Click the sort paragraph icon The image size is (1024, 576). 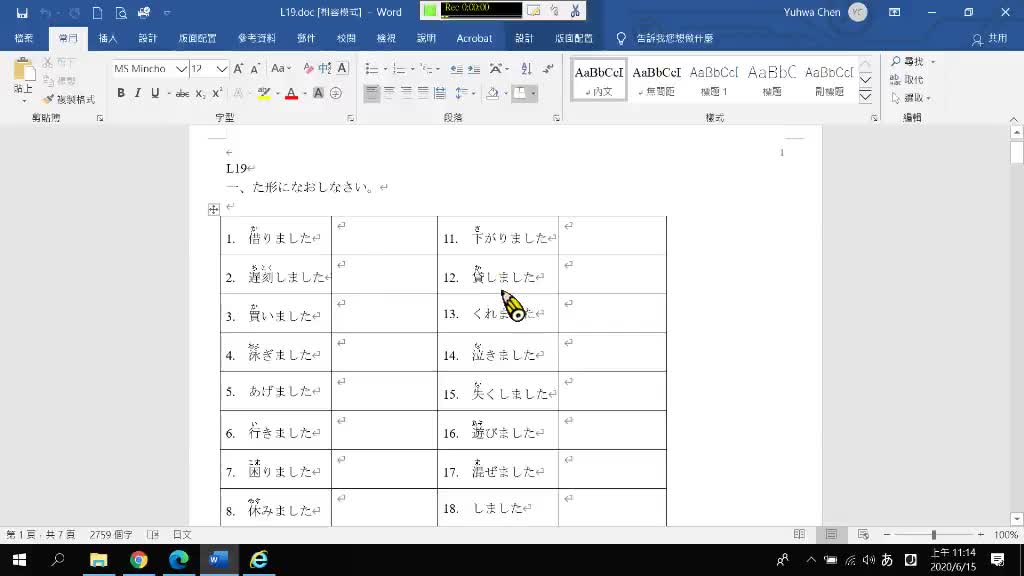point(526,69)
